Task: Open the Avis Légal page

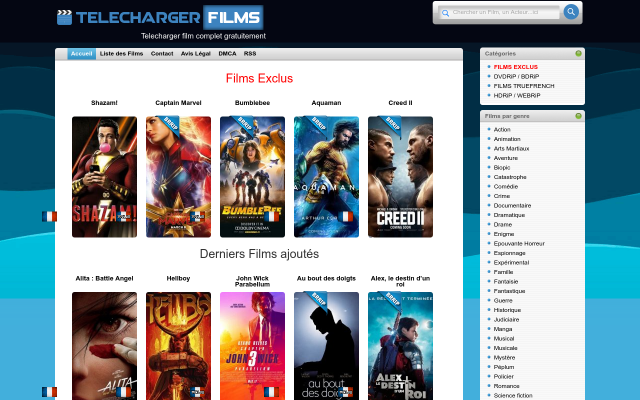Action: click(x=196, y=54)
